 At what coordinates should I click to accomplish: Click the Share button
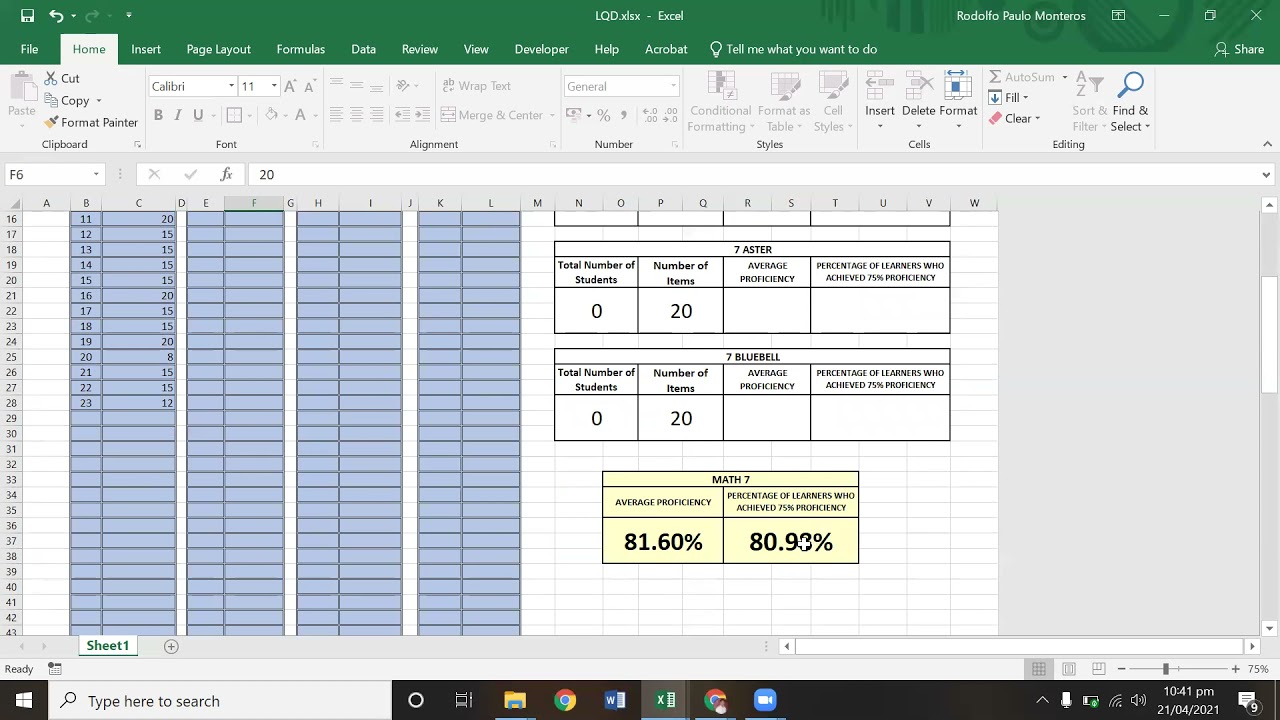click(1239, 49)
